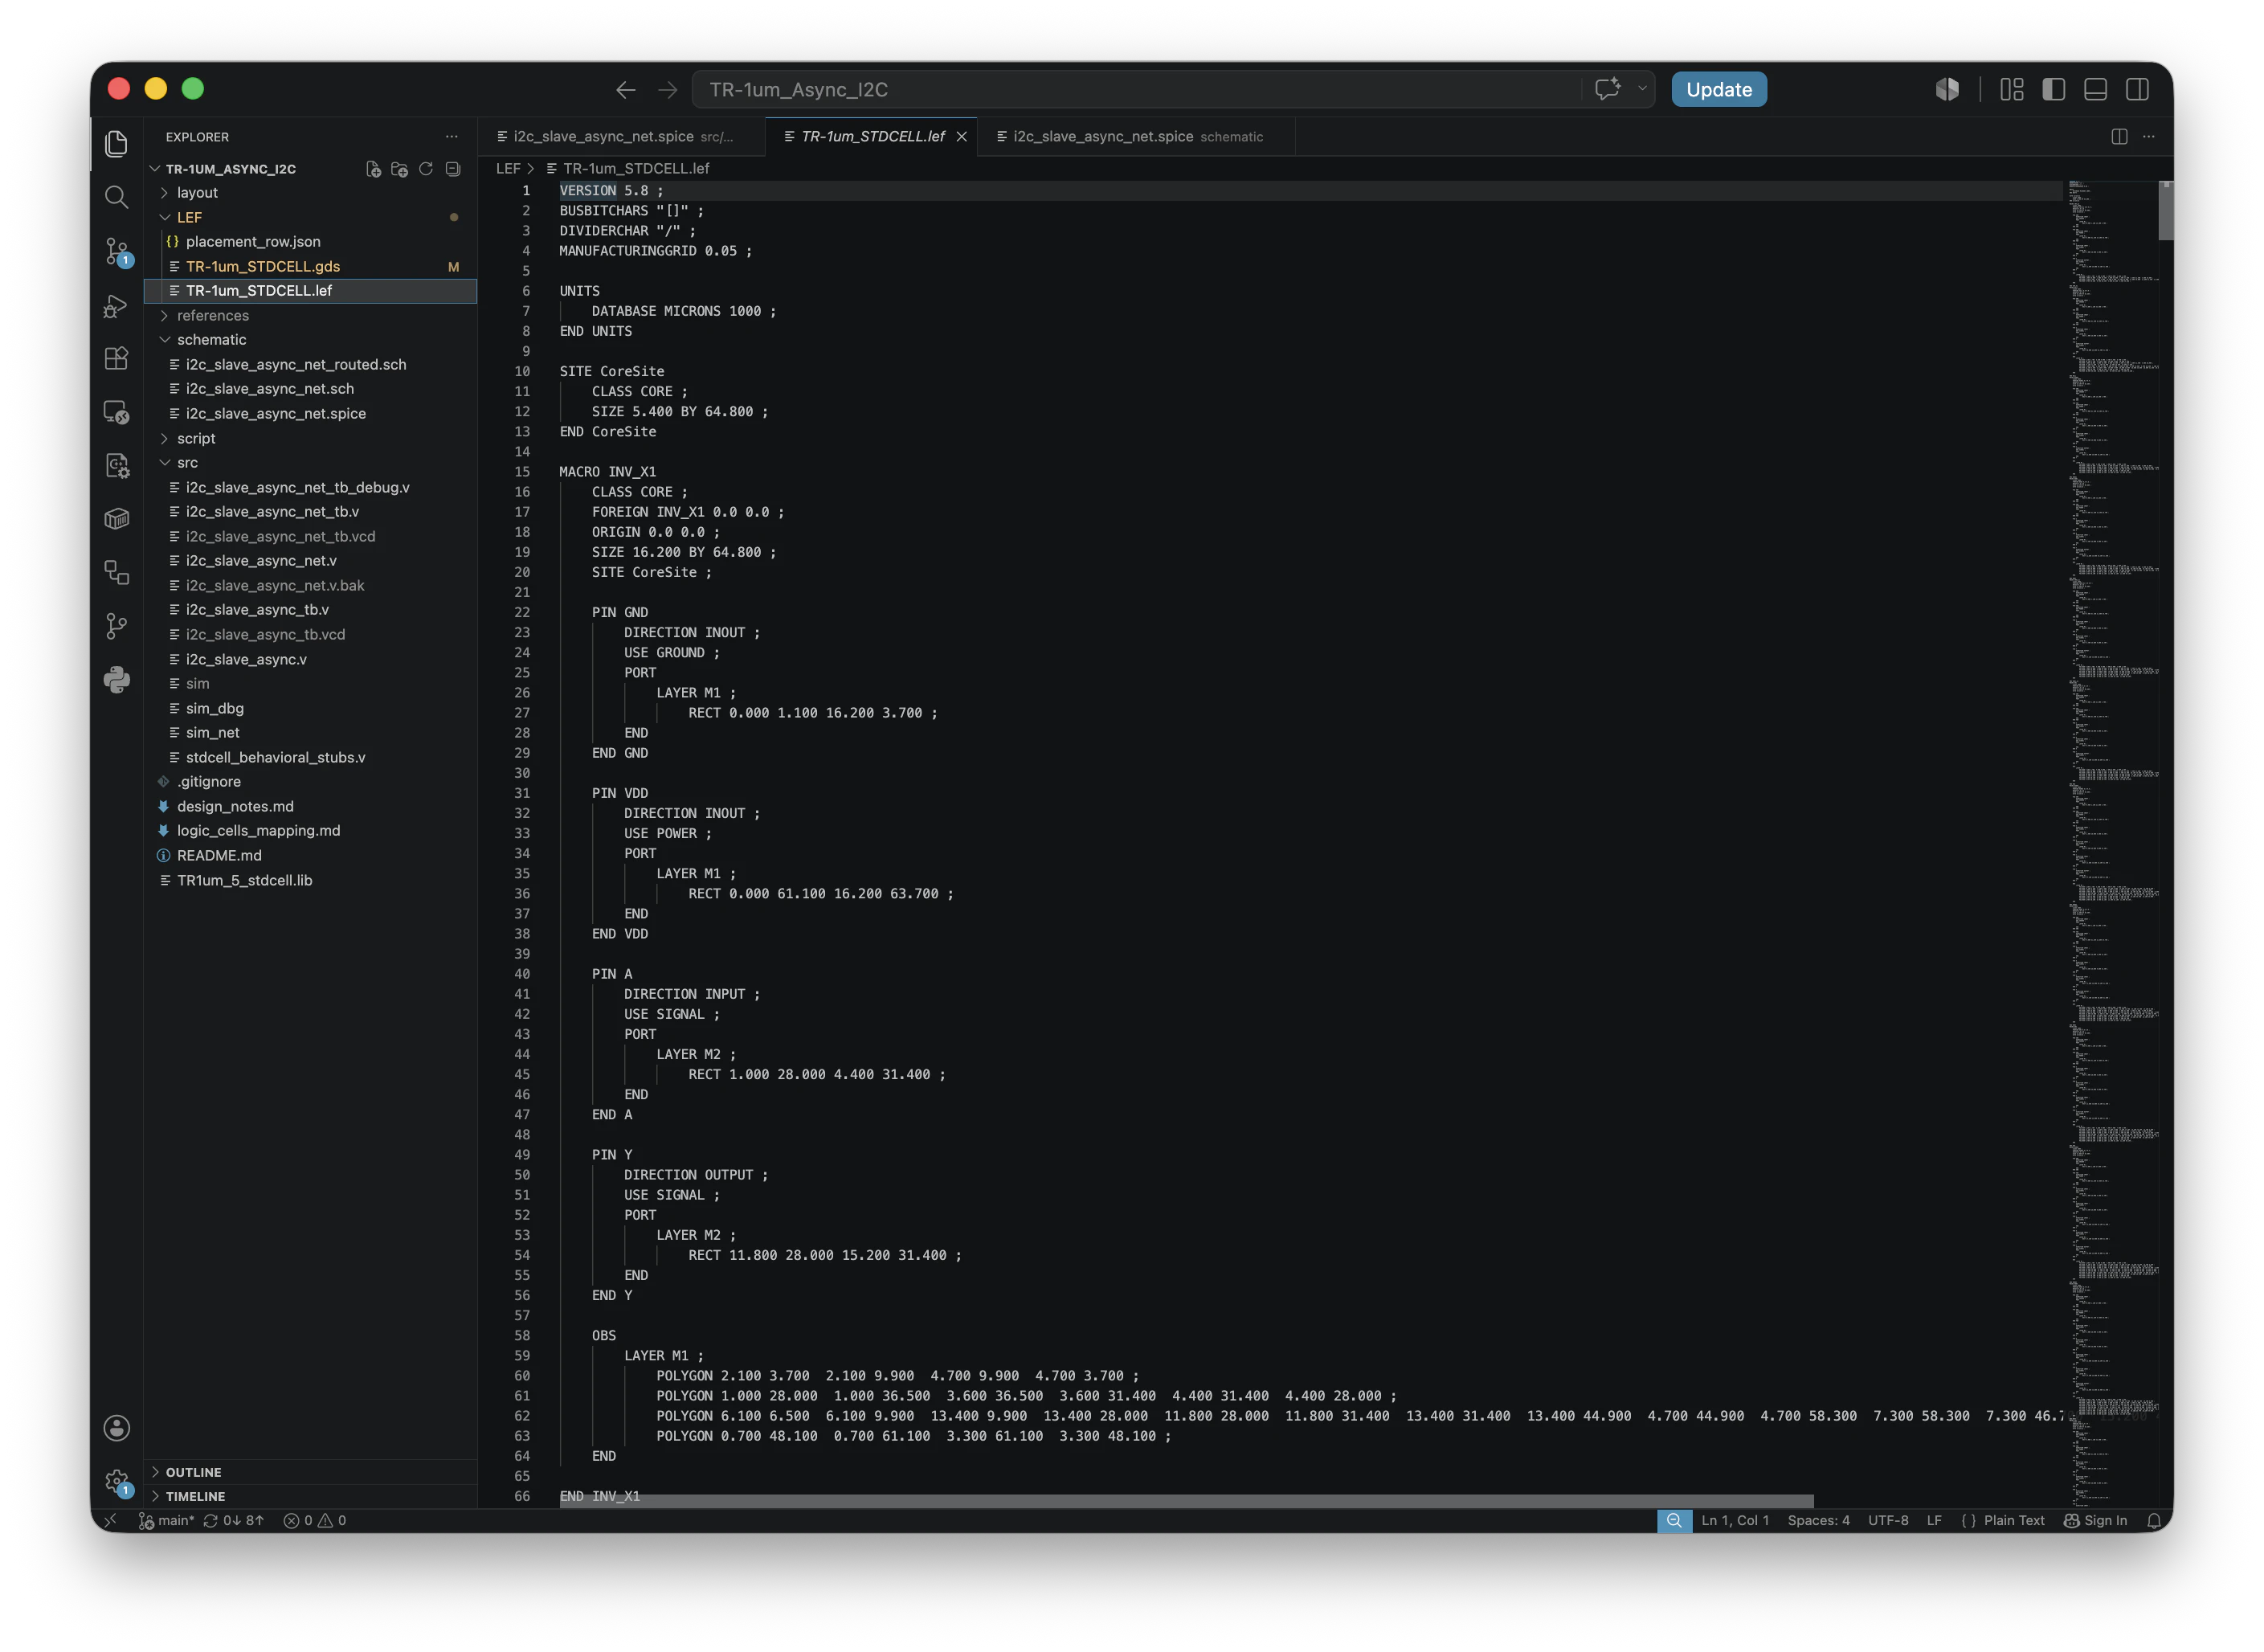Open design_notes.md file

(311, 807)
